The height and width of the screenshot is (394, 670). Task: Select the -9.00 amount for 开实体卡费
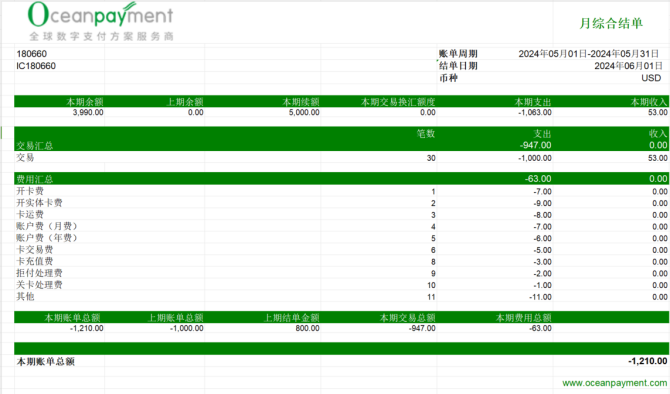click(542, 203)
